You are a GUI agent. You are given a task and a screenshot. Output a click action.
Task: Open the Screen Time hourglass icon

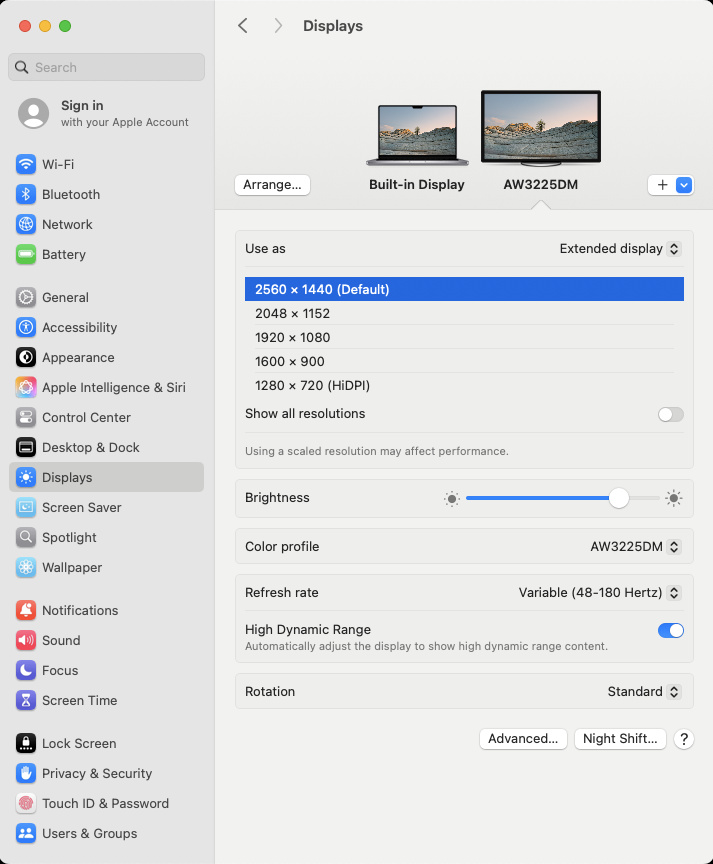[x=26, y=700]
